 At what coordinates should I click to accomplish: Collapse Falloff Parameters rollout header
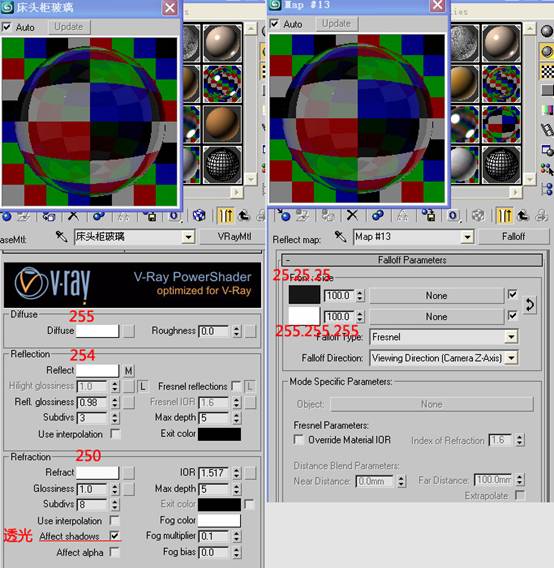412,260
